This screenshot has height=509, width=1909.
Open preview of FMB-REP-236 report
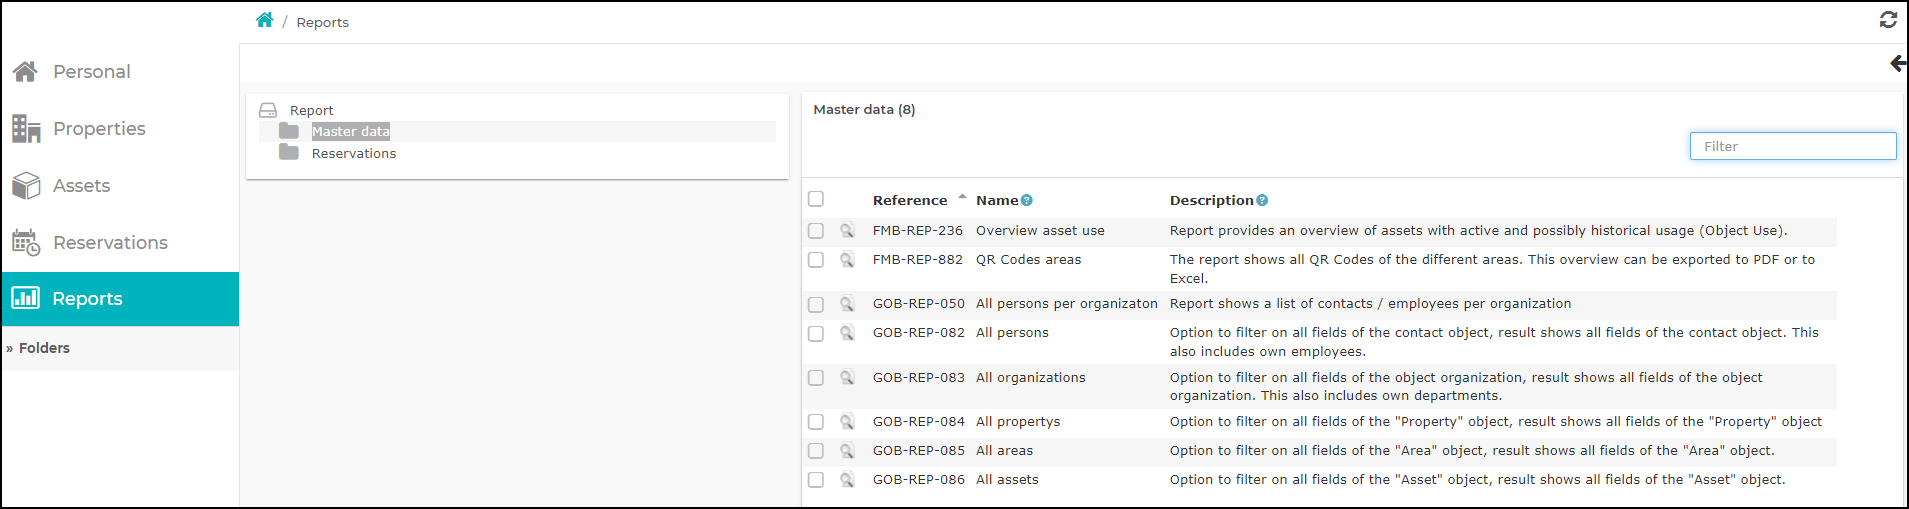click(847, 231)
